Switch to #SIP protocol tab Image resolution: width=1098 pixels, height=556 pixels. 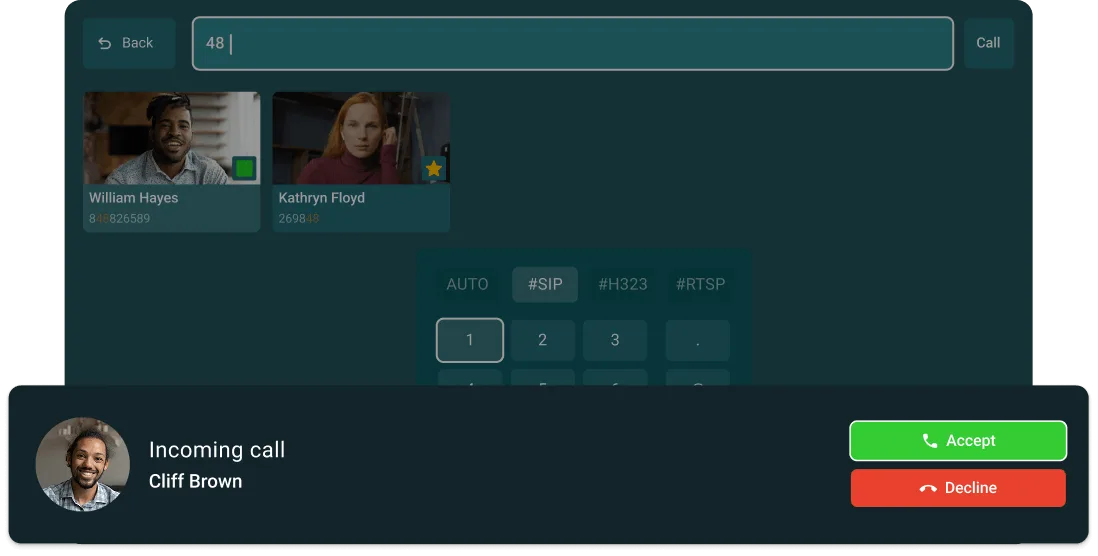coord(545,284)
